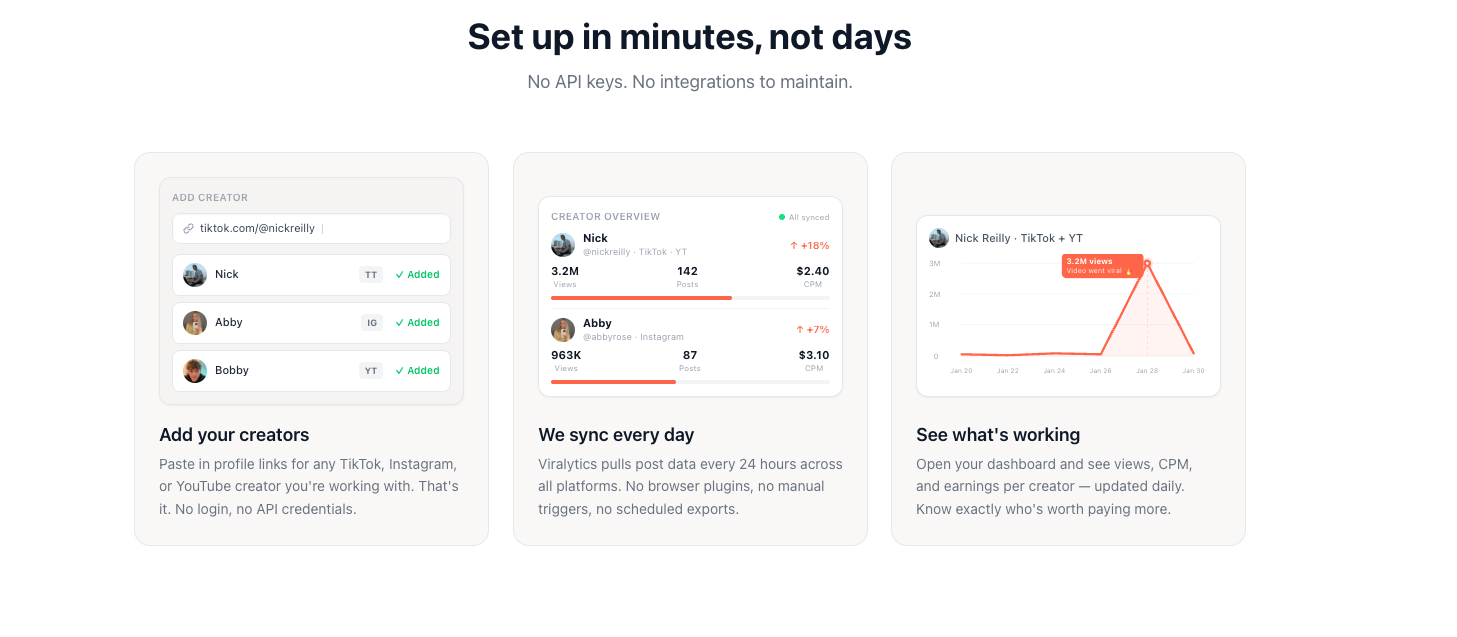Click the 3.2M views tooltip on chart
1457x637 pixels.
(1101, 266)
